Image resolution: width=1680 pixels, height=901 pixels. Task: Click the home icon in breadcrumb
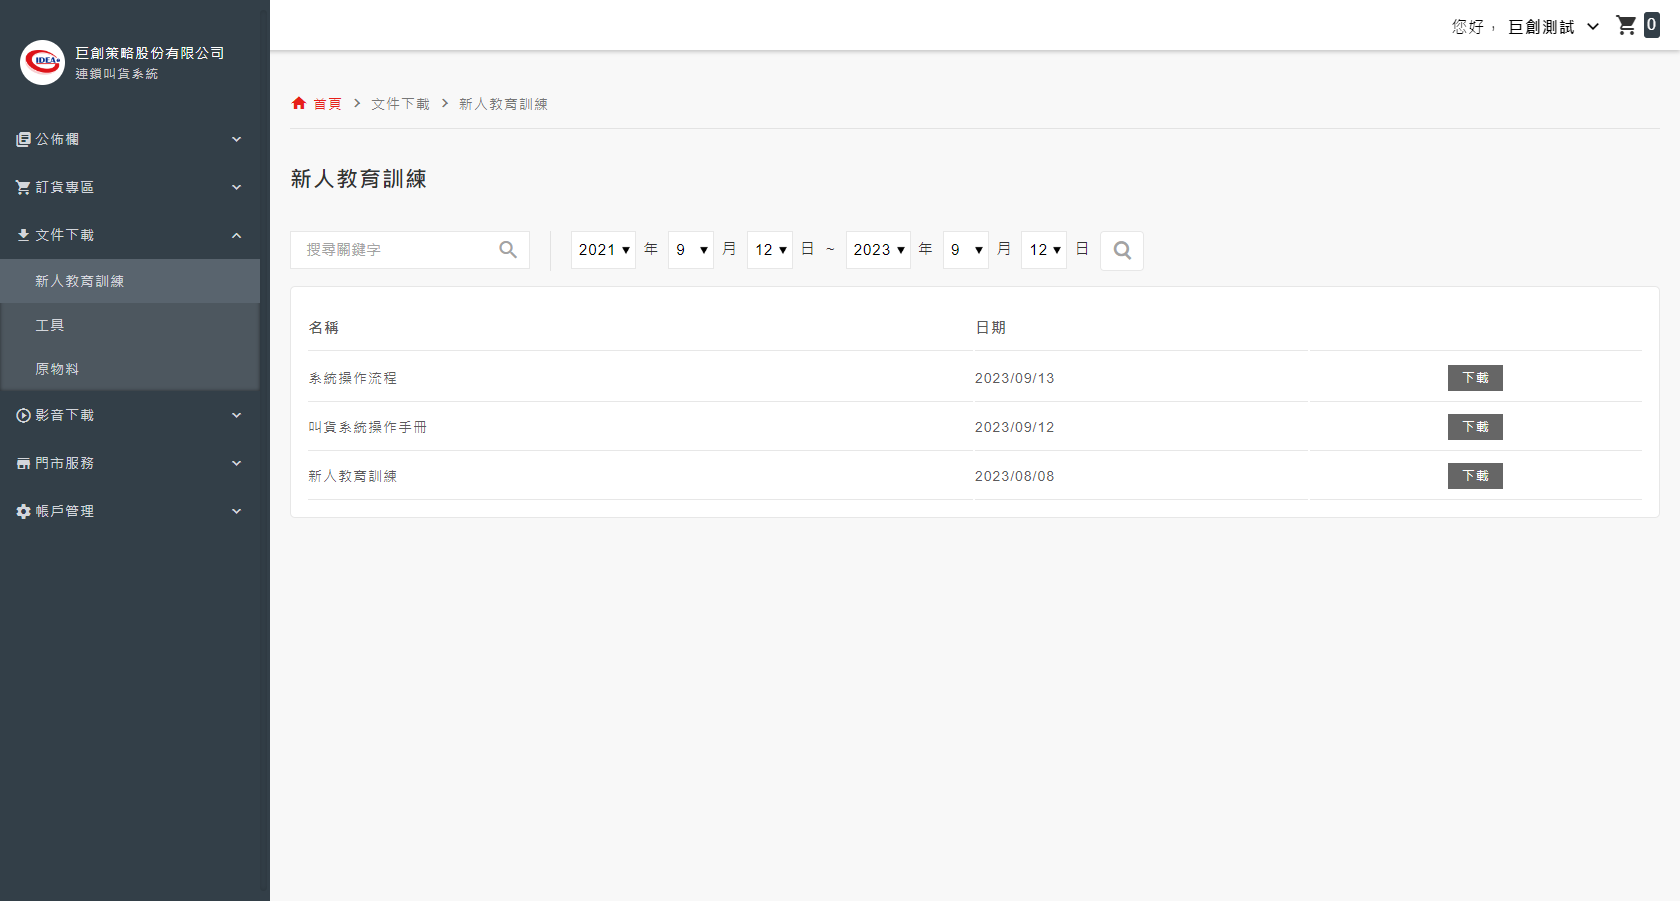point(299,103)
